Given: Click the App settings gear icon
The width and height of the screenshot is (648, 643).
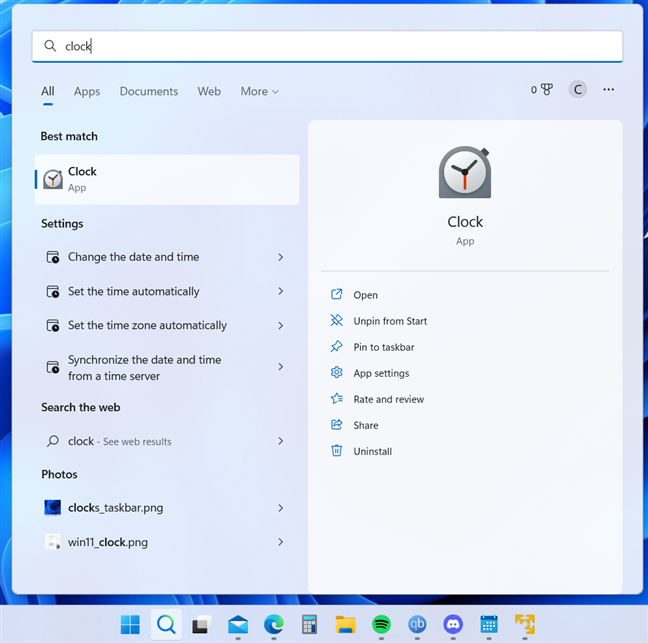Looking at the screenshot, I should click(336, 372).
